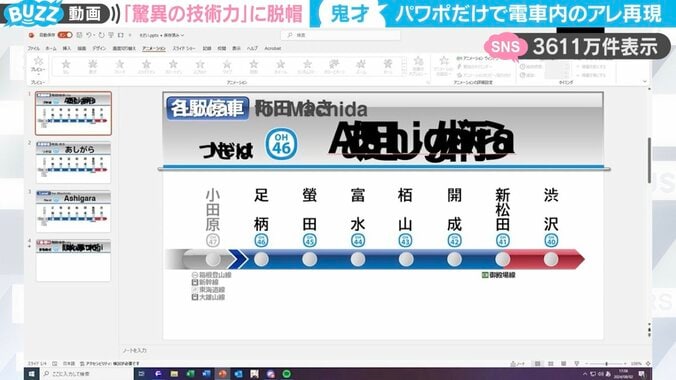The width and height of the screenshot is (676, 380).
Task: Select the seventh animation effect star in gallery
Action: pyautogui.click(x=227, y=66)
